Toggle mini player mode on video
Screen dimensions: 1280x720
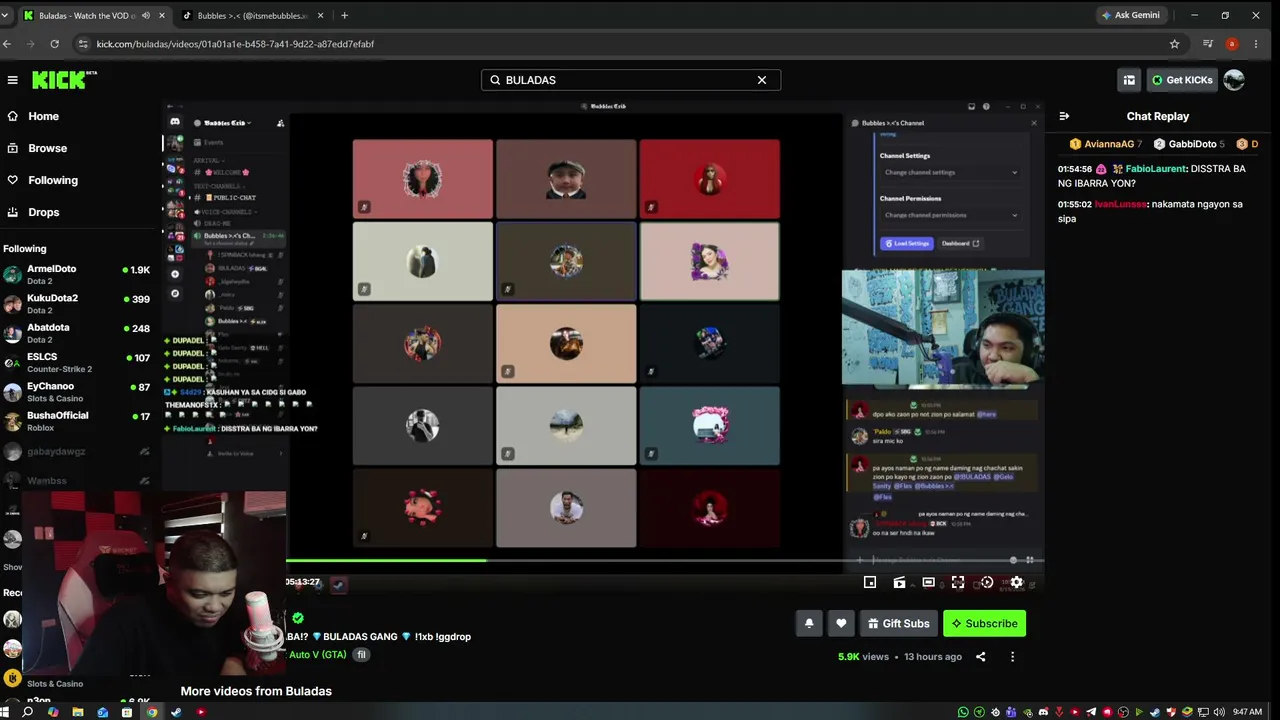click(x=870, y=582)
